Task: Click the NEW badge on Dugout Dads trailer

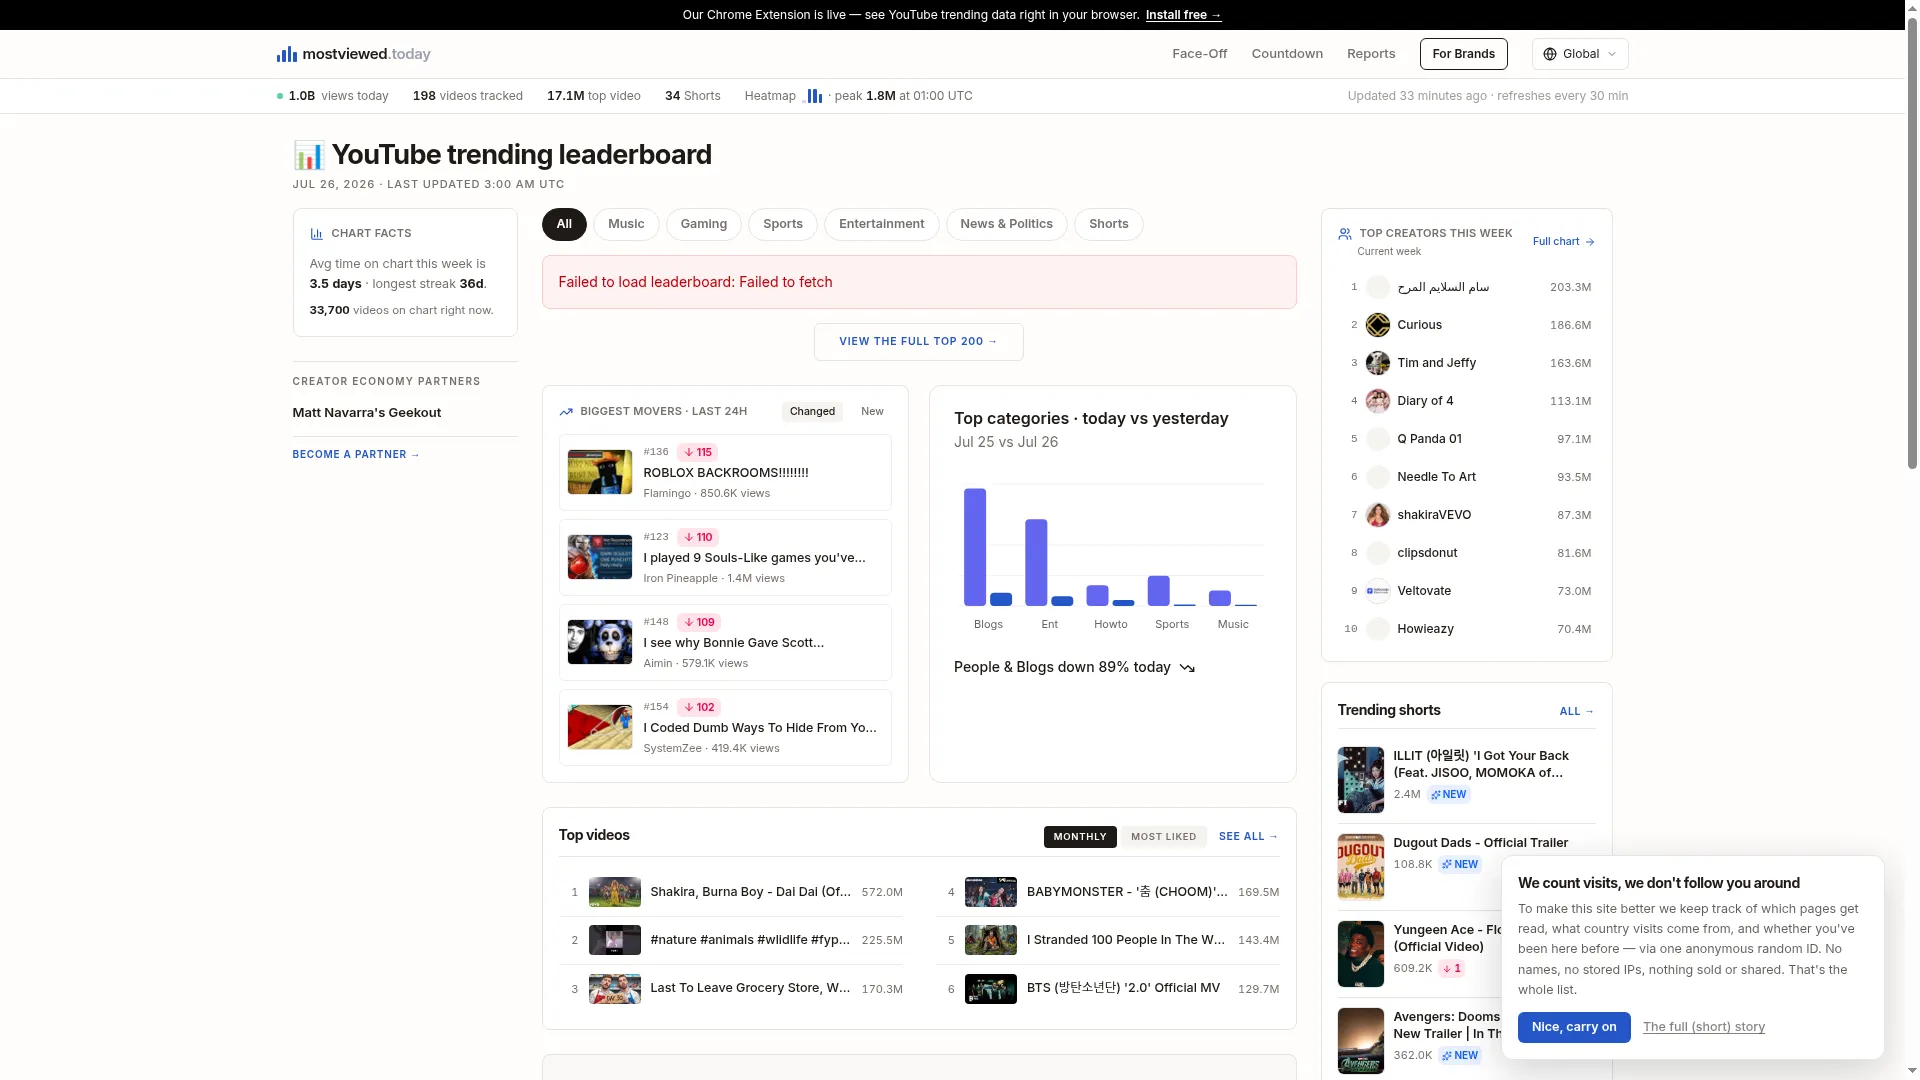Action: point(1460,864)
